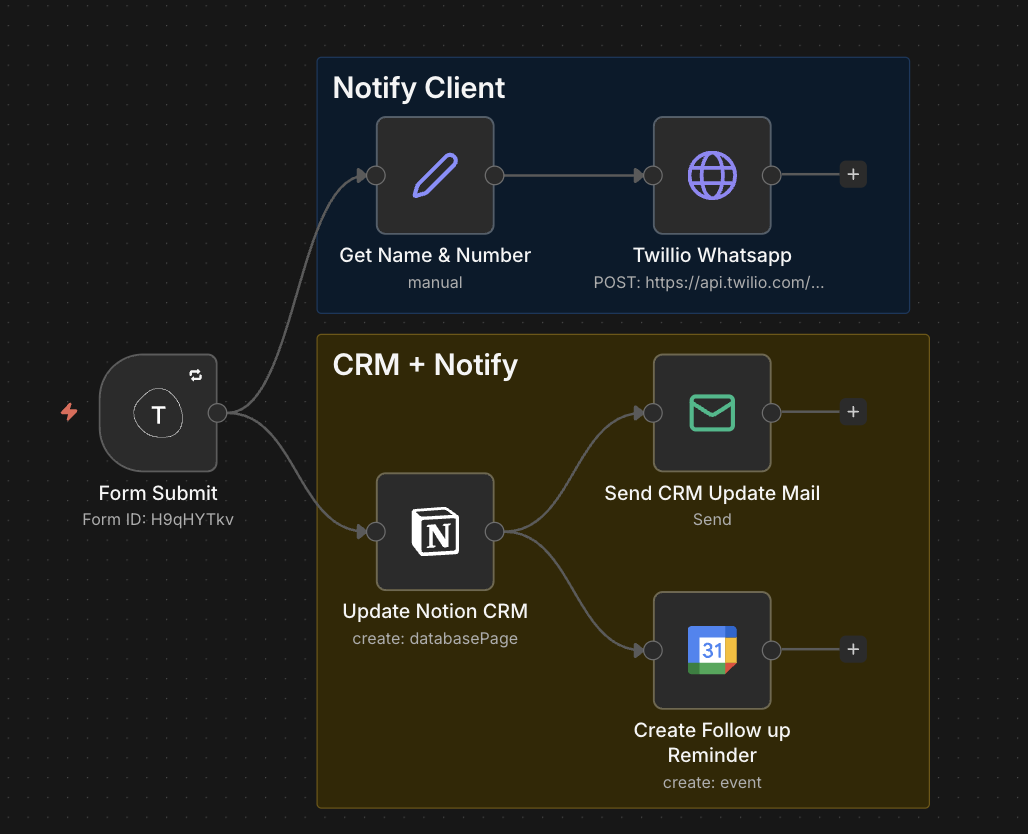The width and height of the screenshot is (1028, 834).
Task: Open the Google Calendar icon node
Action: (x=712, y=650)
